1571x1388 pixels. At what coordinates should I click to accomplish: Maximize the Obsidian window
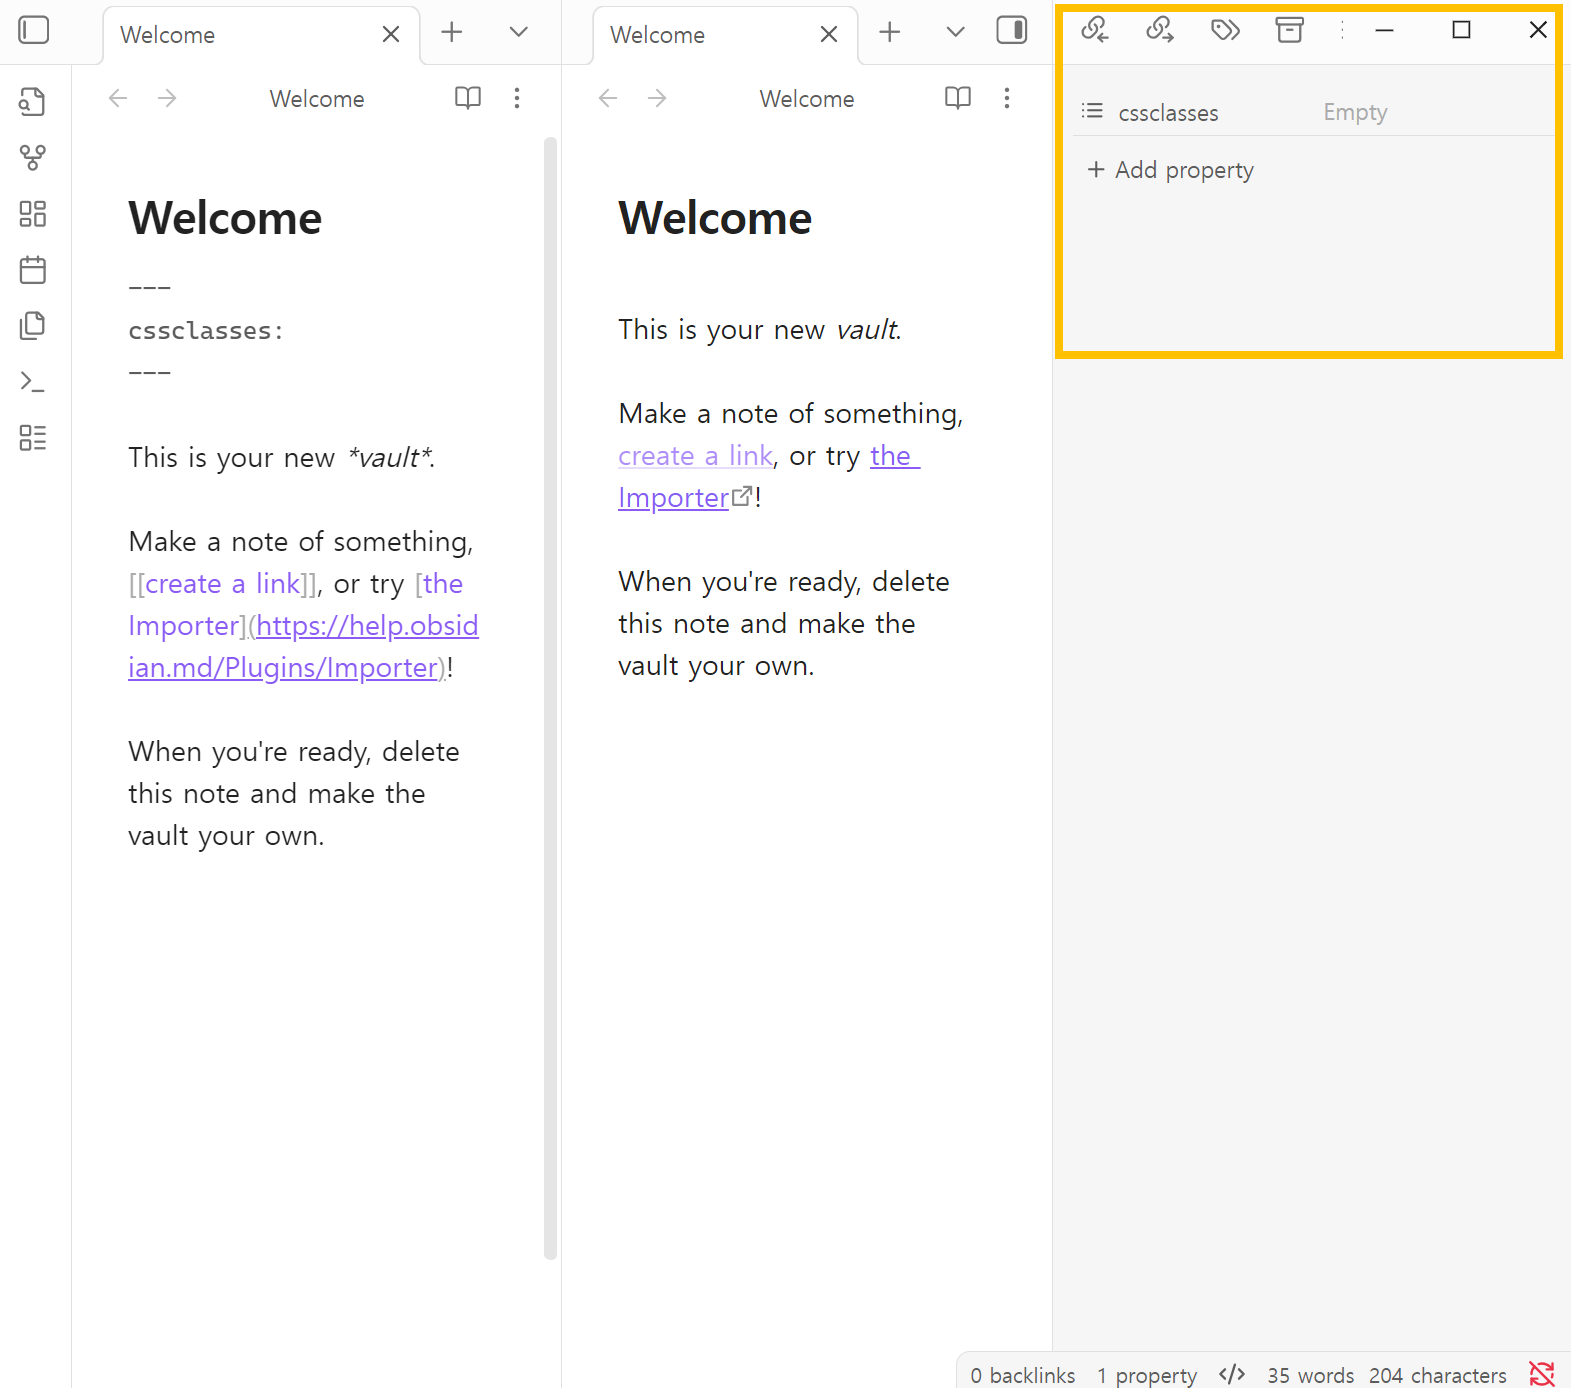(1461, 30)
